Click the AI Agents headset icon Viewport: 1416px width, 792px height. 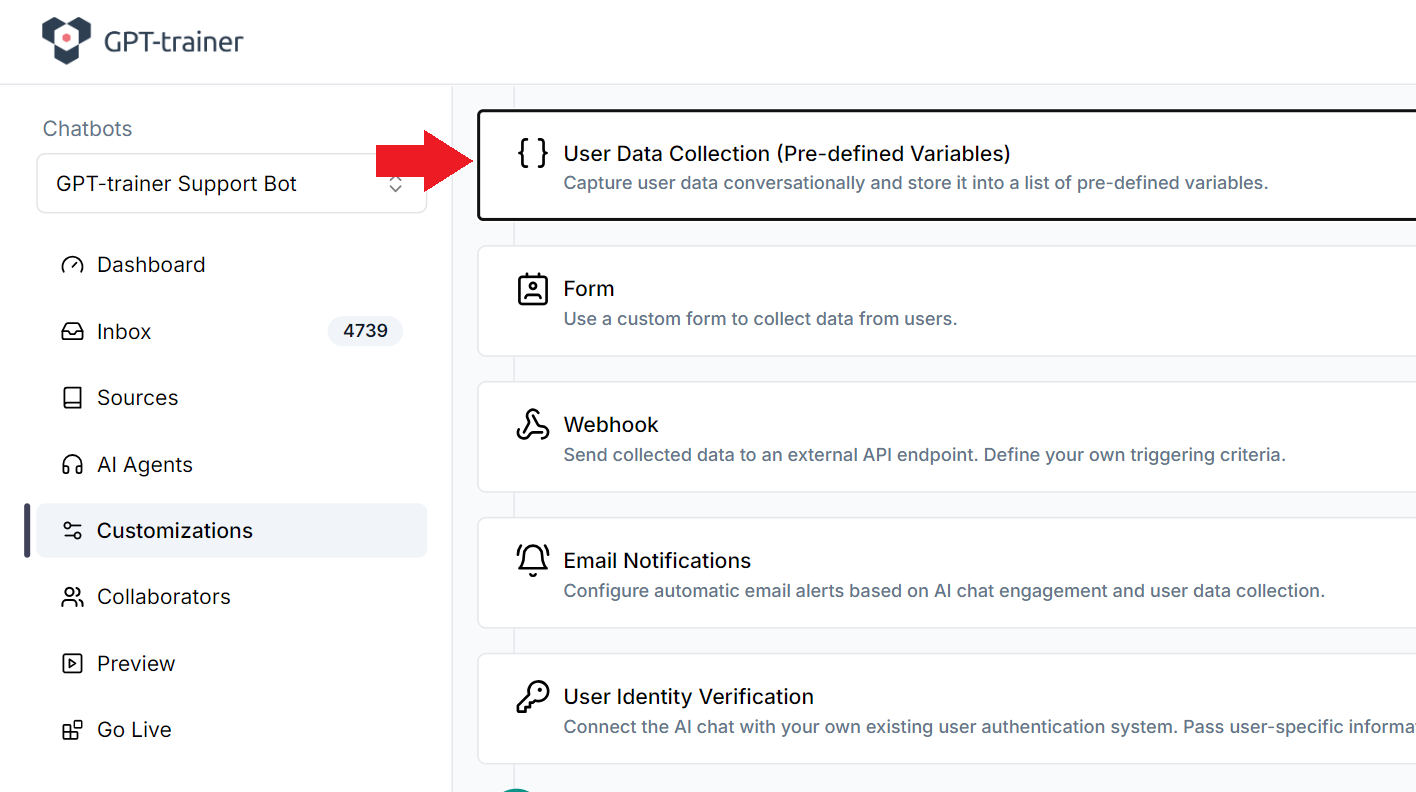(x=72, y=465)
